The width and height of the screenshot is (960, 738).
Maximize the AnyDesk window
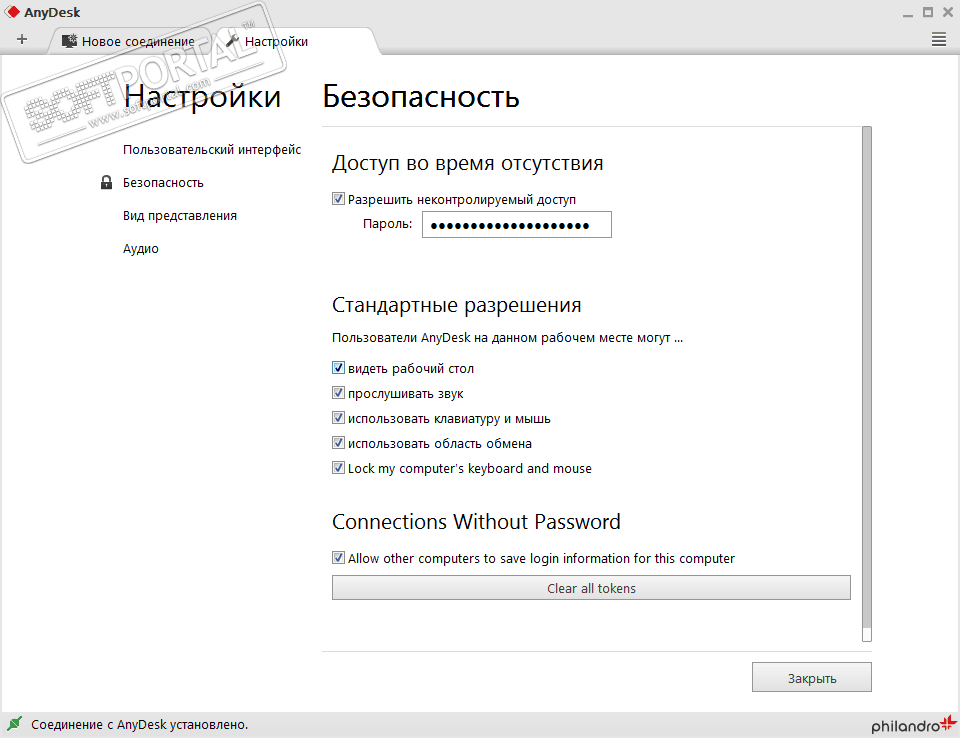pyautogui.click(x=928, y=12)
